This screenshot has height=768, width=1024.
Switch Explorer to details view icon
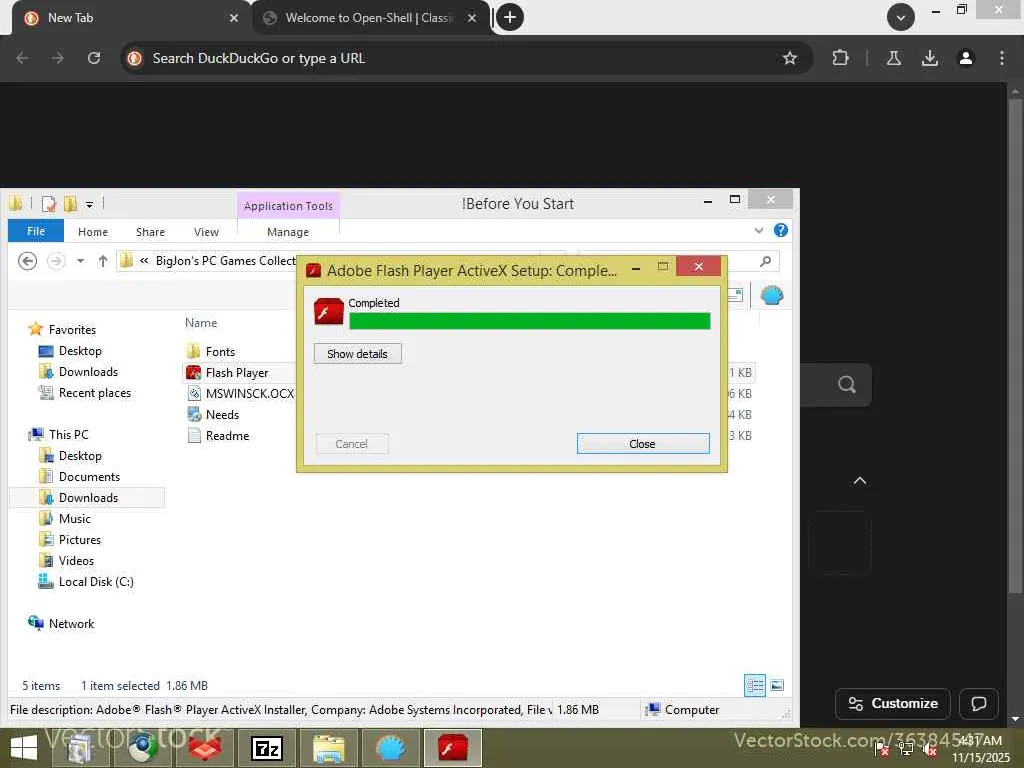(x=755, y=685)
